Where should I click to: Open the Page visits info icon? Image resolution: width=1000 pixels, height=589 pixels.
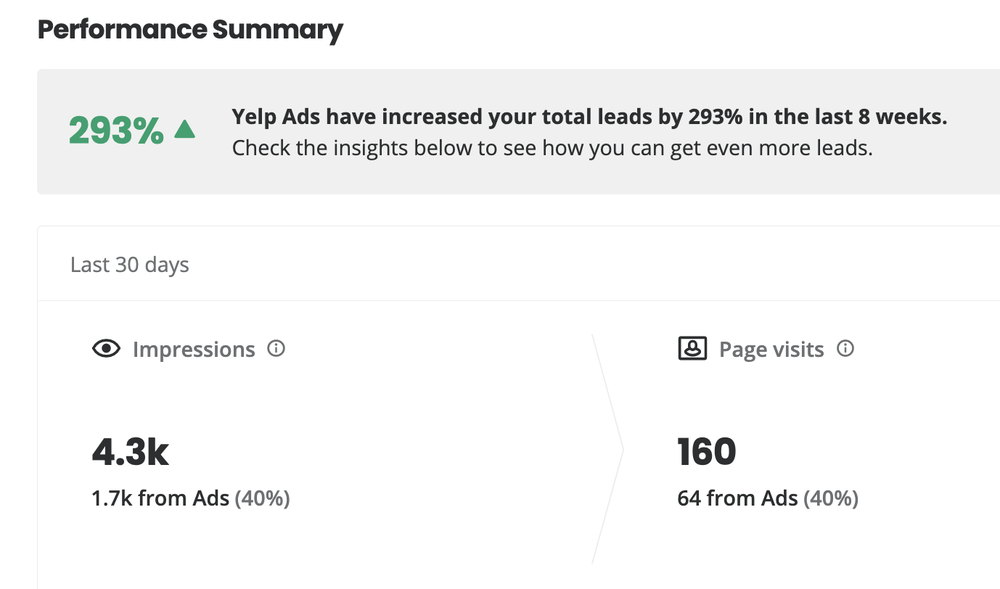[845, 349]
